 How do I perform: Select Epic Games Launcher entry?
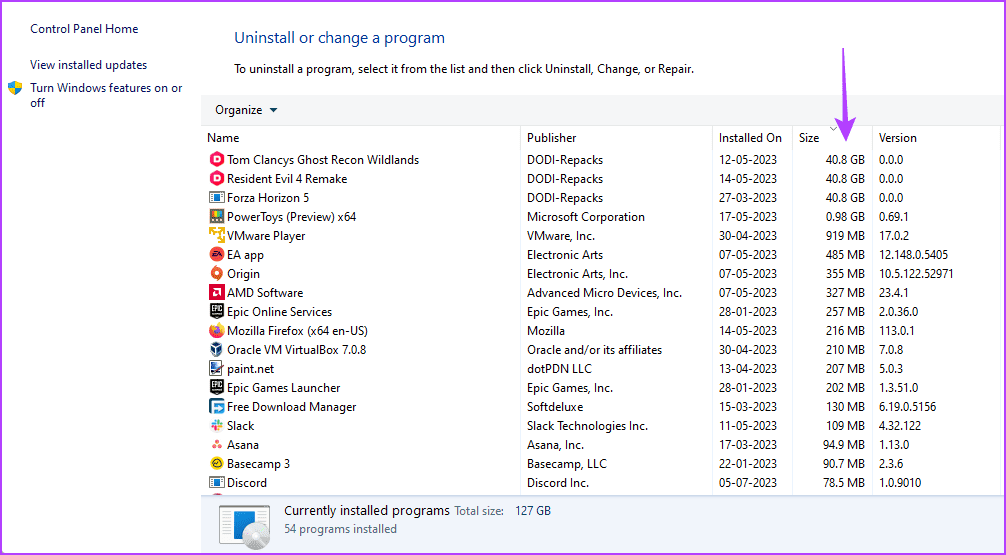(x=284, y=388)
